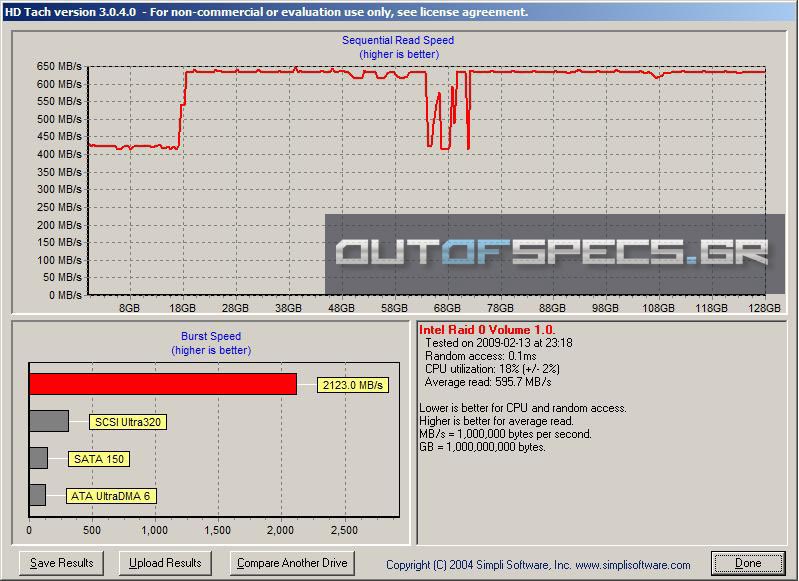799x581 pixels.
Task: Click the 2123.0 MB/s burst label
Action: click(x=353, y=385)
